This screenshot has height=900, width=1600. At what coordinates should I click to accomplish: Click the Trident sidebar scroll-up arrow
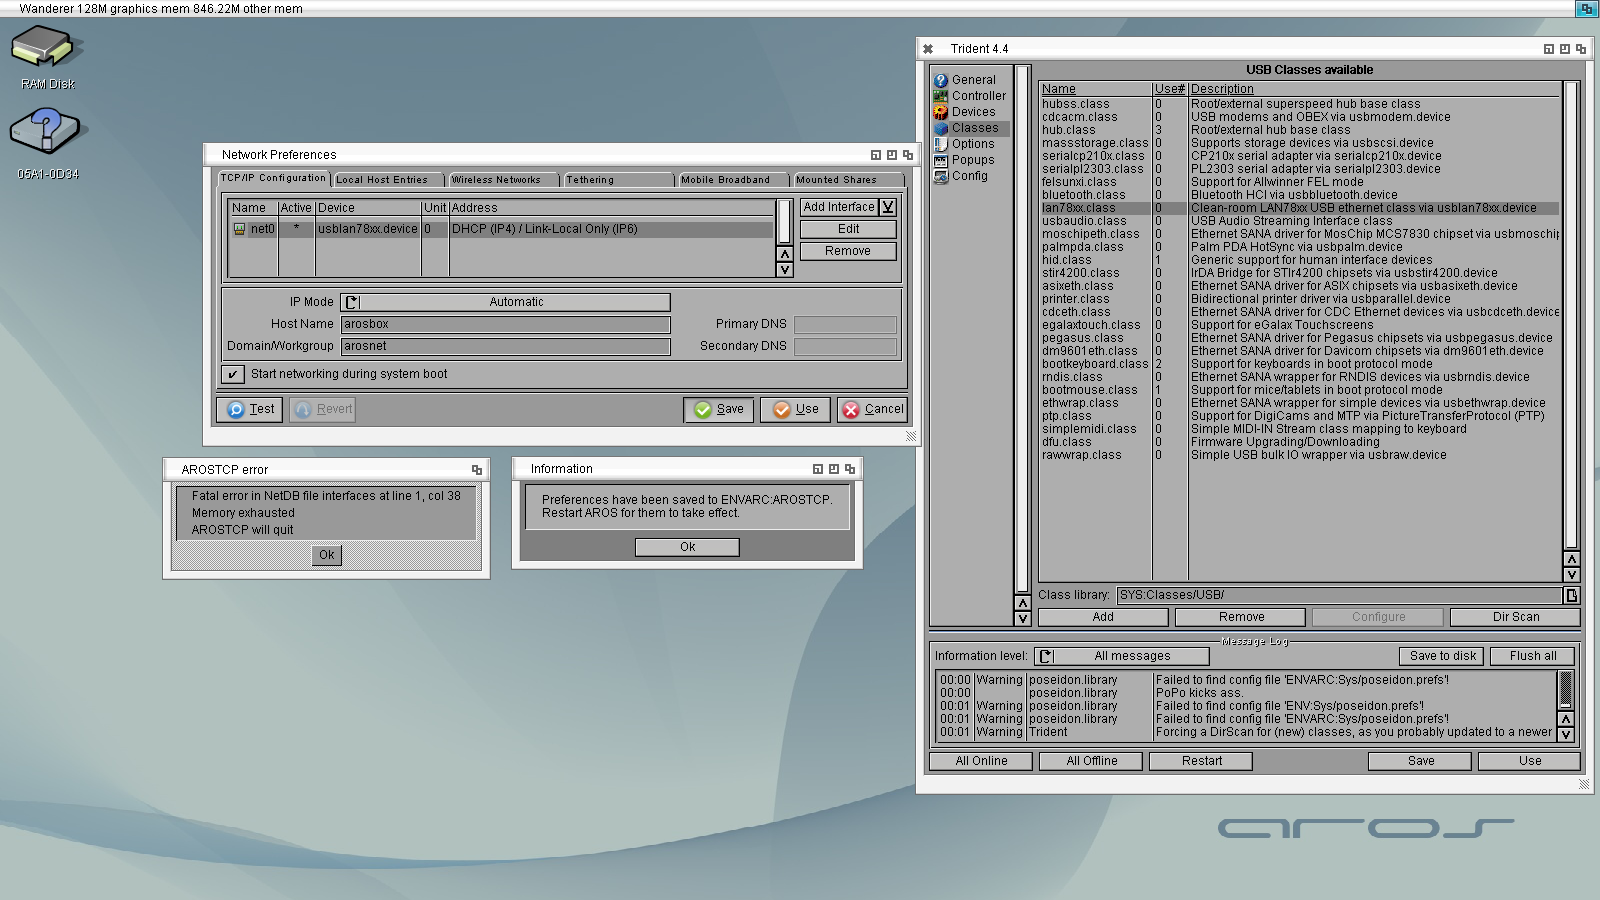coord(1022,603)
